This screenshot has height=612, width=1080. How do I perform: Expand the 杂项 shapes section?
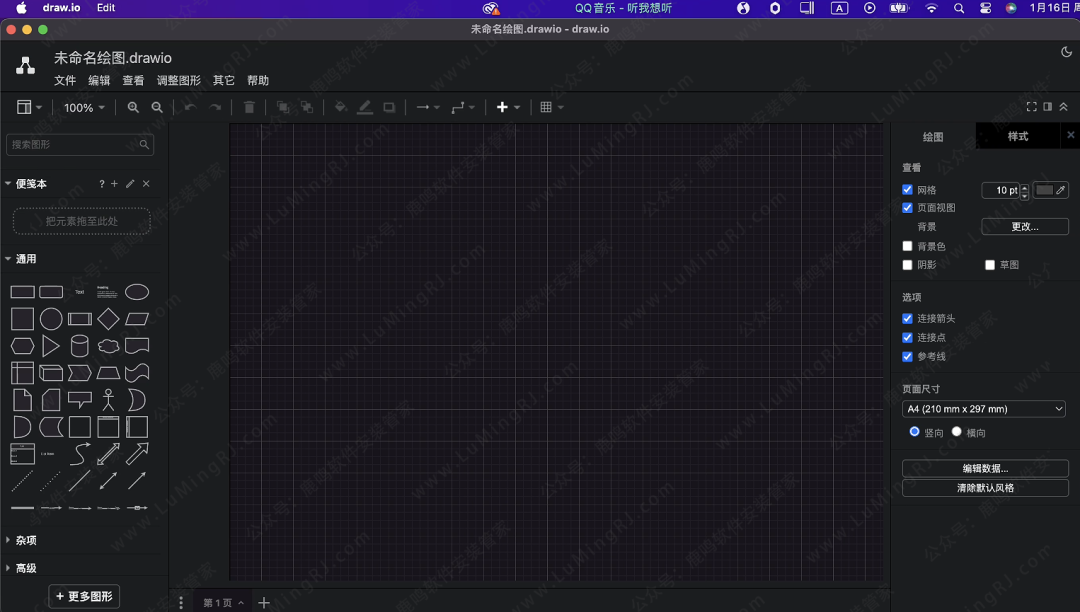click(26, 540)
